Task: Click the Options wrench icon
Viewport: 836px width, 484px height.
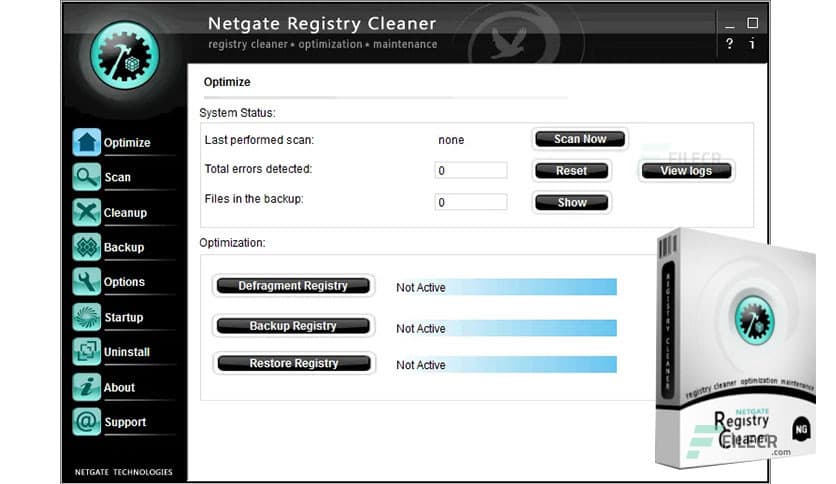Action: pos(86,281)
